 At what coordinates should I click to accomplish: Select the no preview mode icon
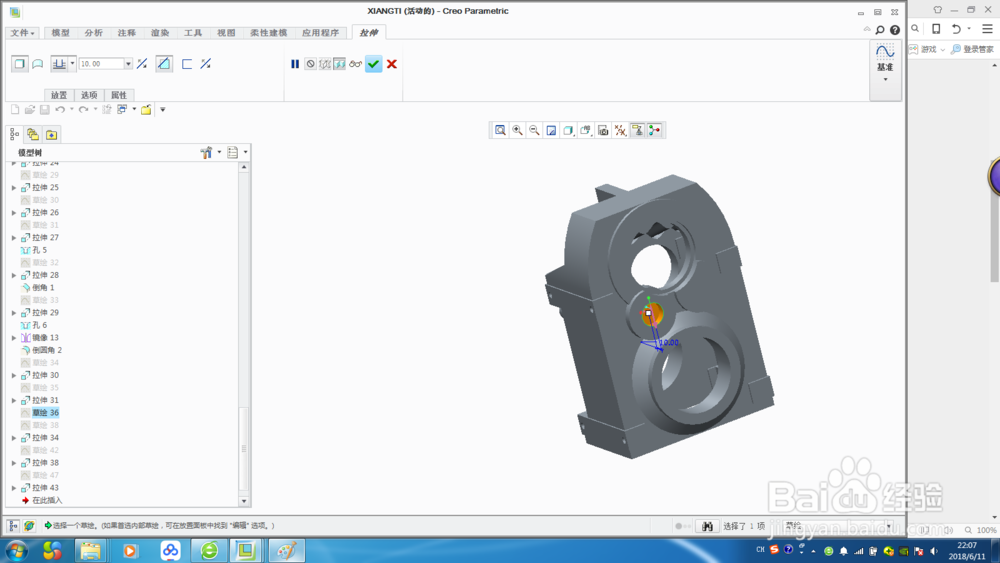click(x=310, y=64)
